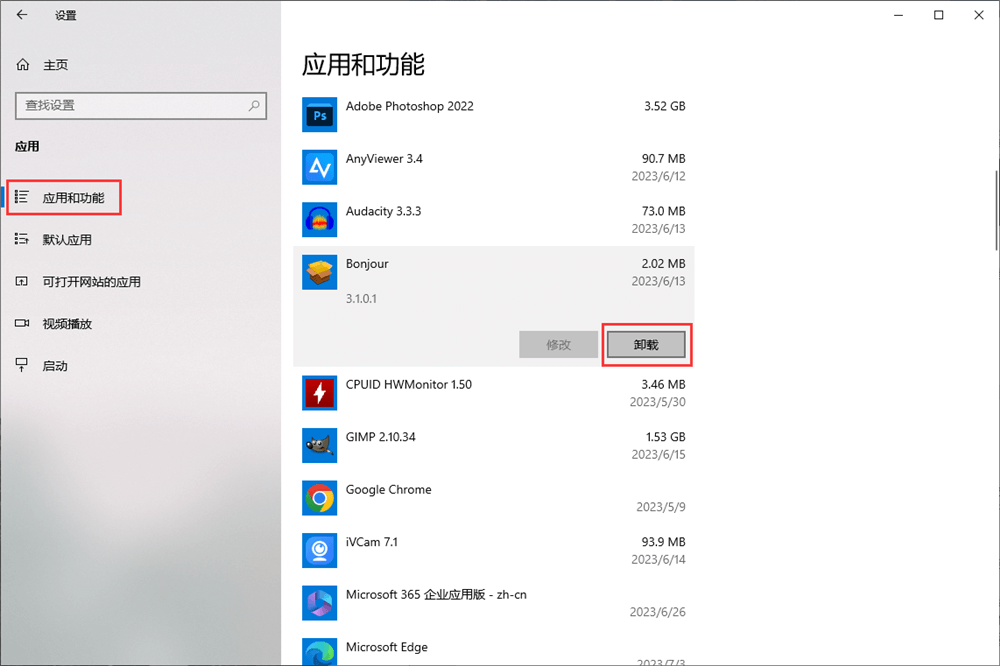
Task: Click the Microsoft 365 app icon
Action: 320,603
